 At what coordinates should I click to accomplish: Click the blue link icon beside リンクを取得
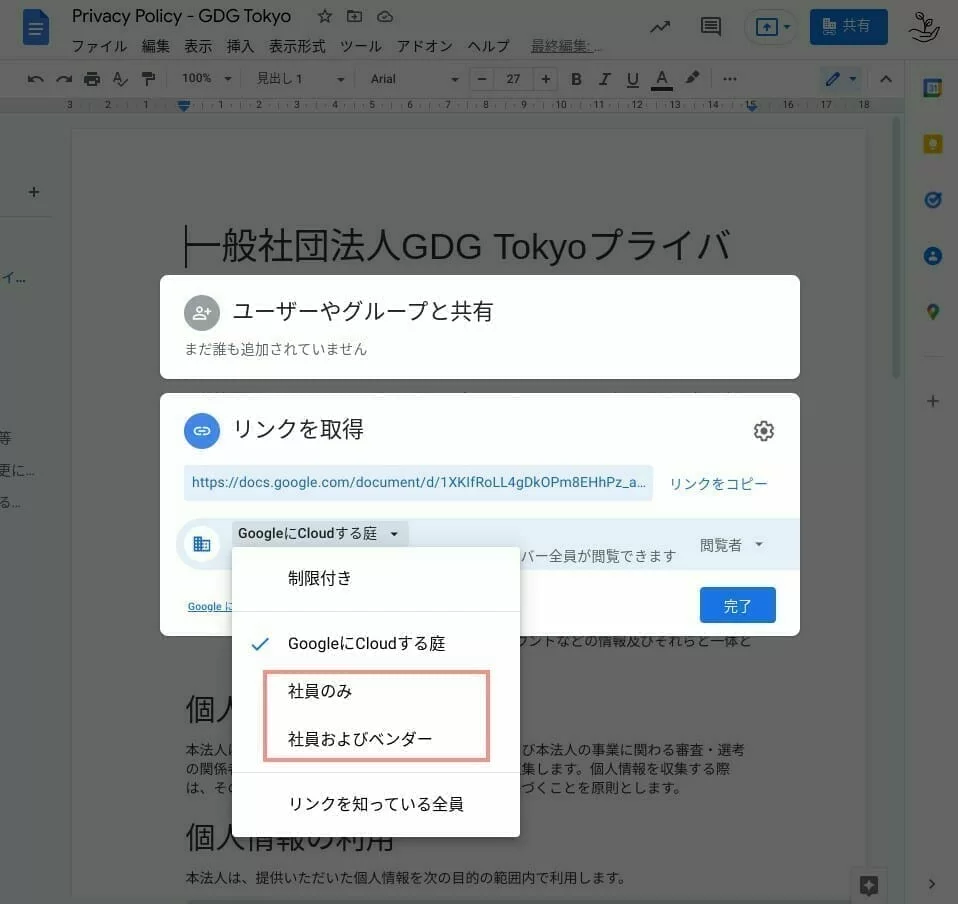pos(202,431)
